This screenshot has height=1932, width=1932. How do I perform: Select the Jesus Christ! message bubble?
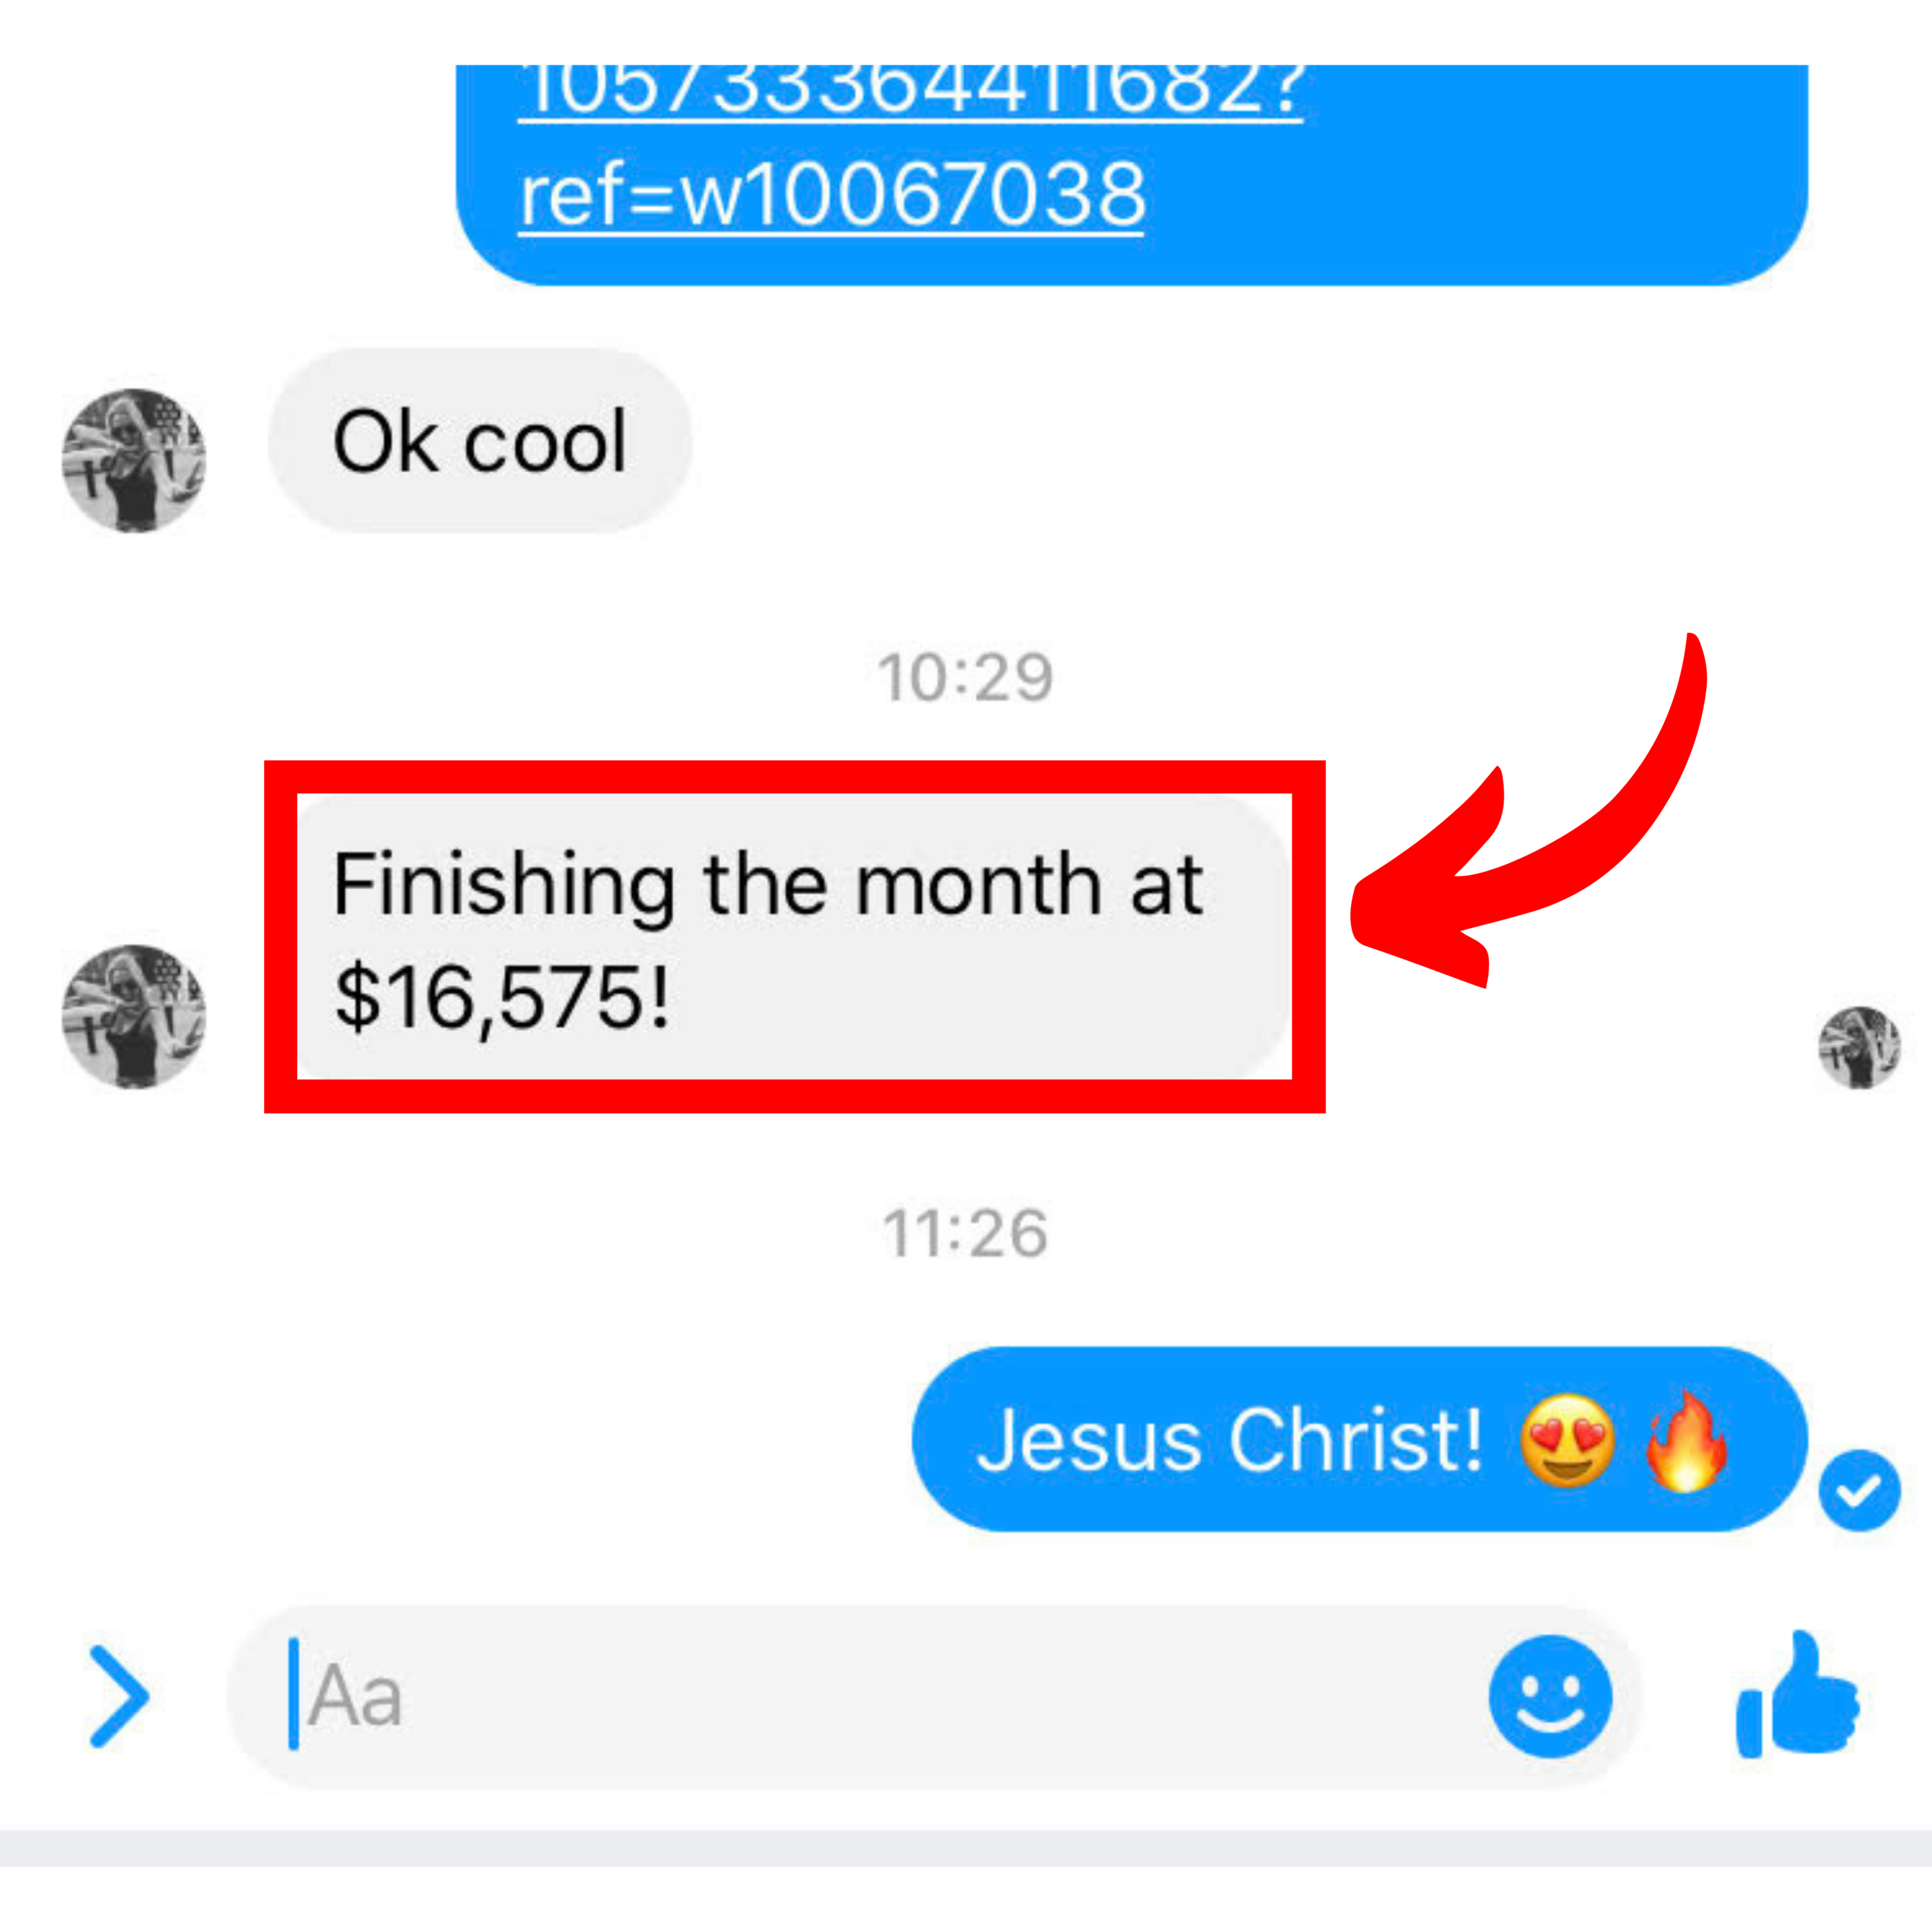[1359, 1439]
